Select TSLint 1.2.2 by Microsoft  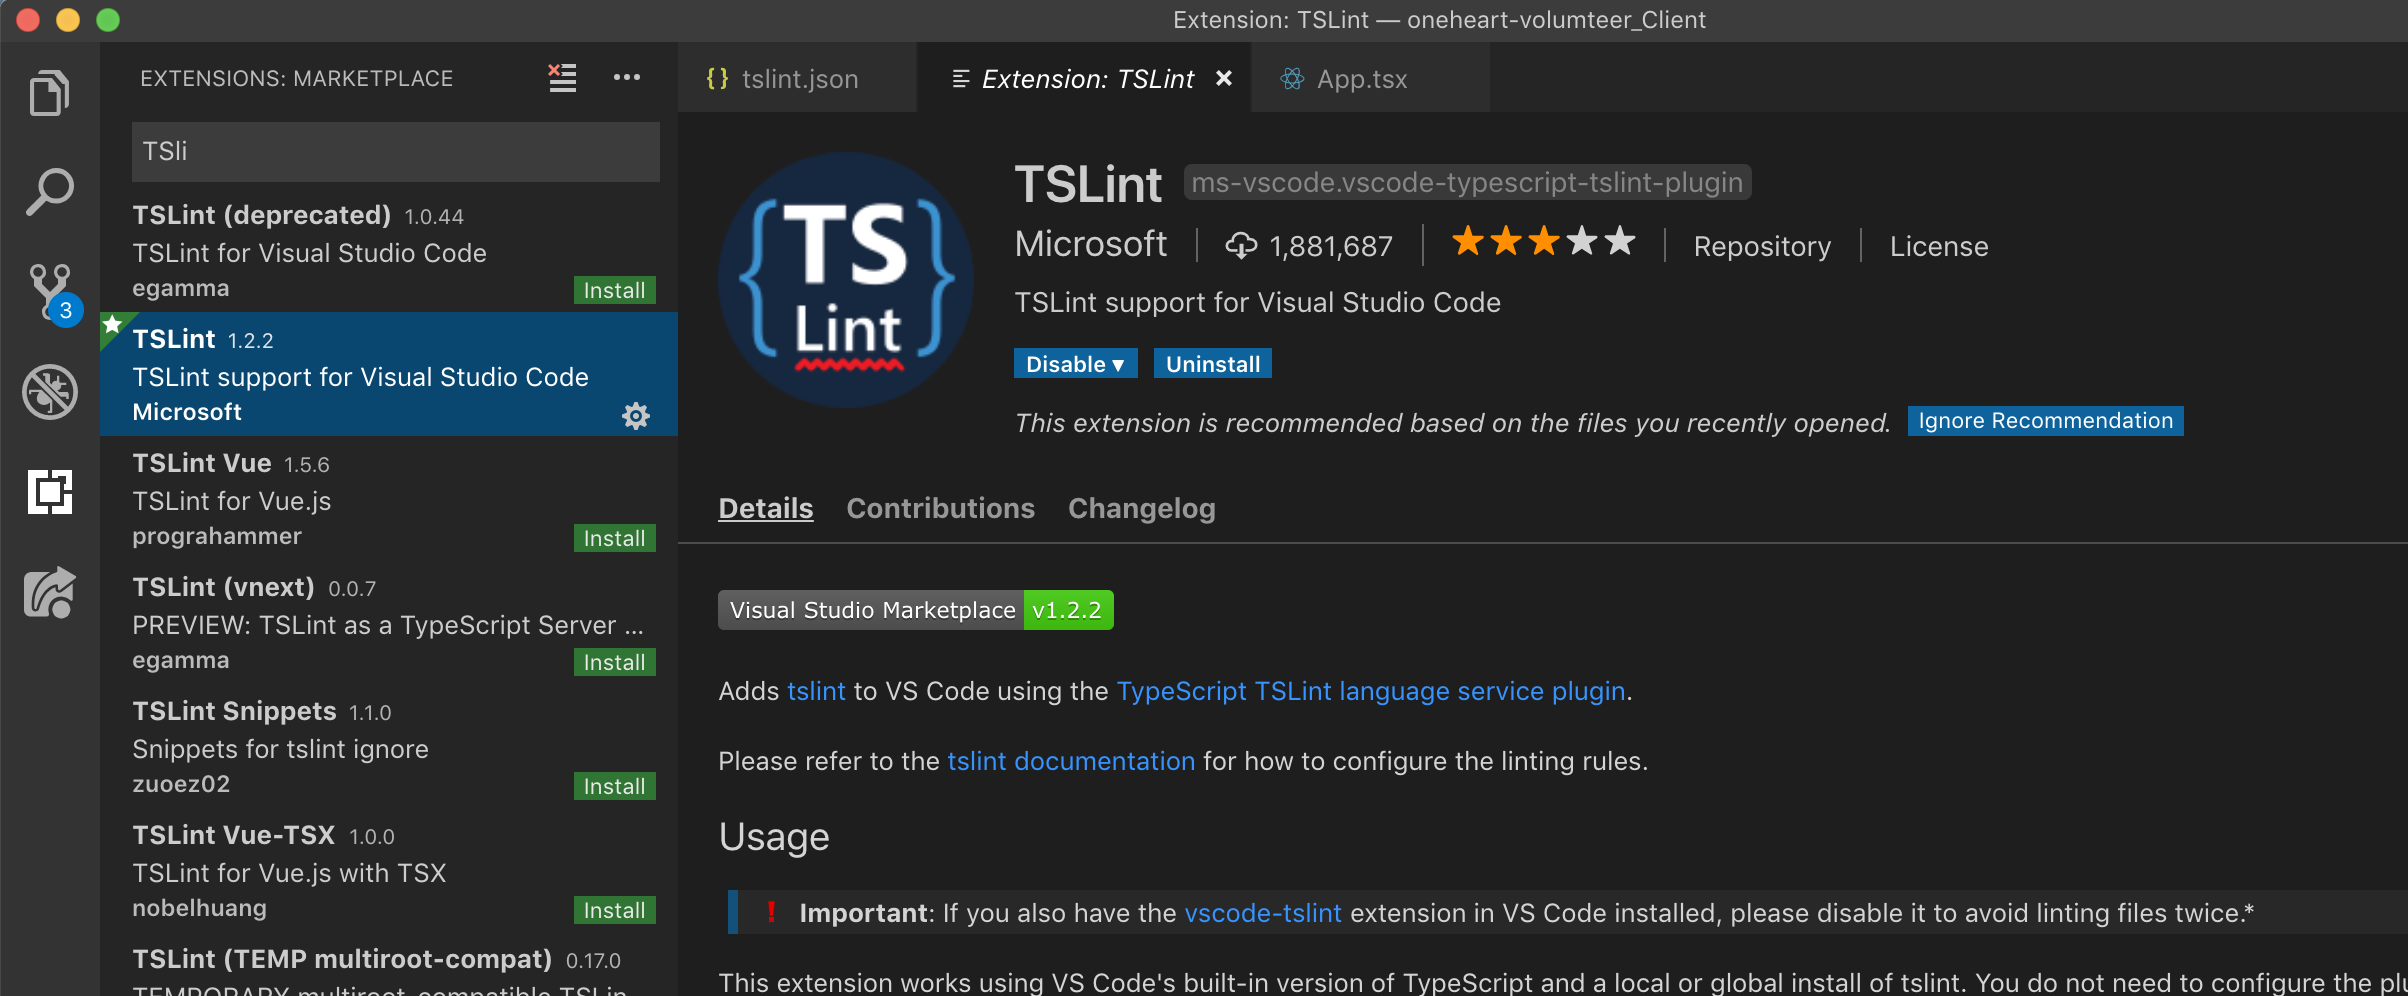pos(389,374)
